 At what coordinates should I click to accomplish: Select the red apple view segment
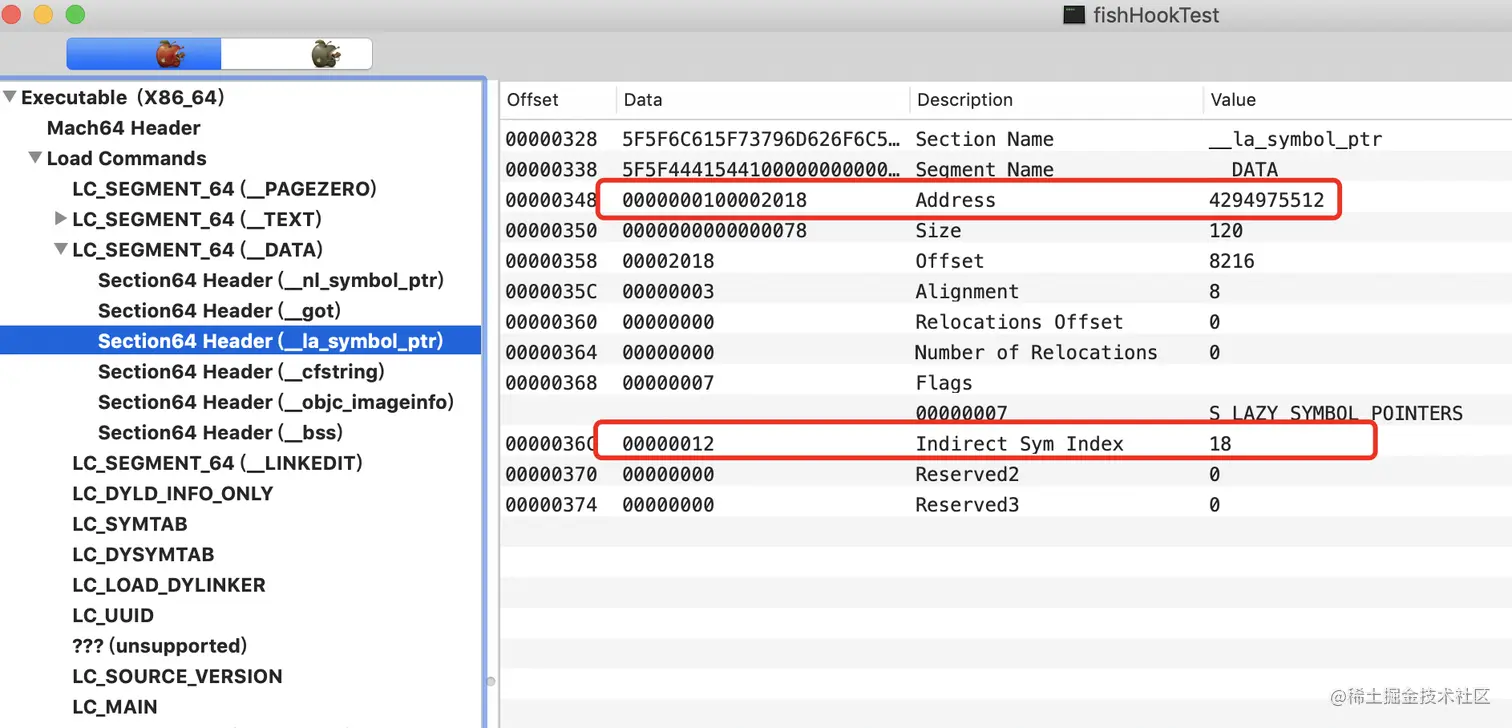click(x=144, y=54)
